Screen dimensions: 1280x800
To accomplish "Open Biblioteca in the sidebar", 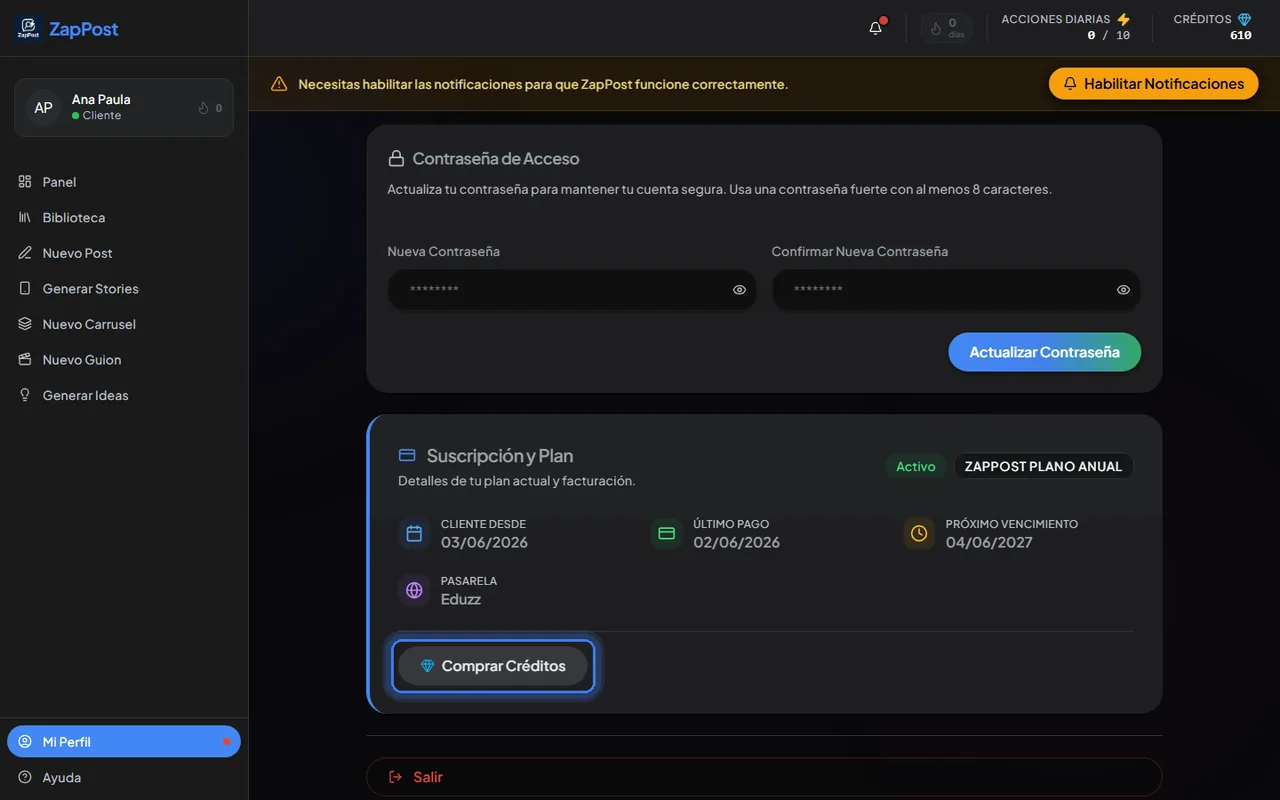I will (124, 217).
